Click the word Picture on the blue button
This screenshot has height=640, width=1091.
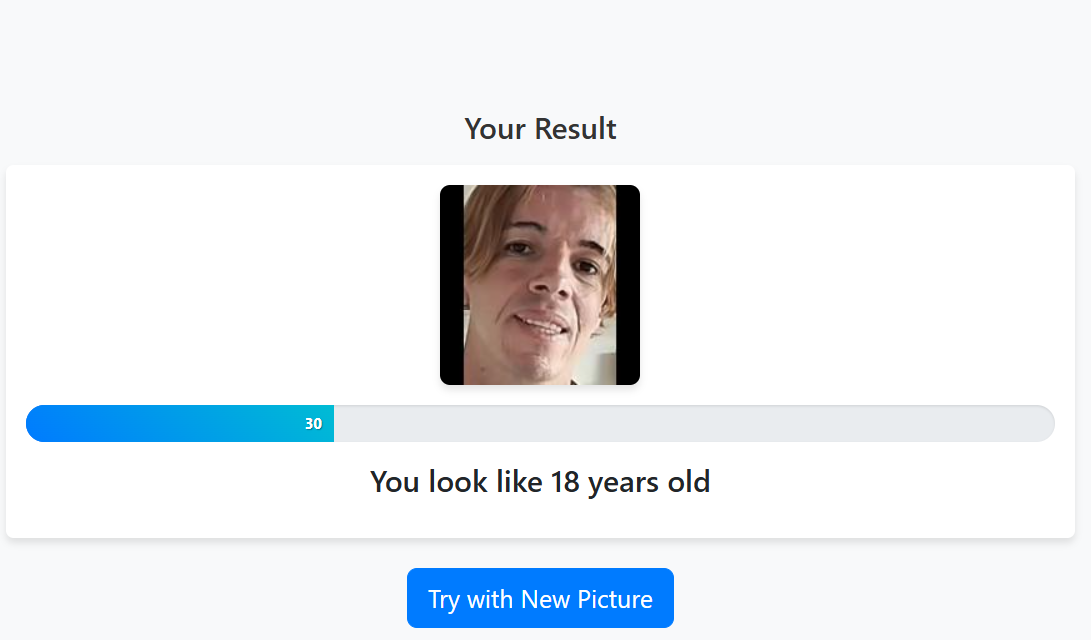coord(615,599)
